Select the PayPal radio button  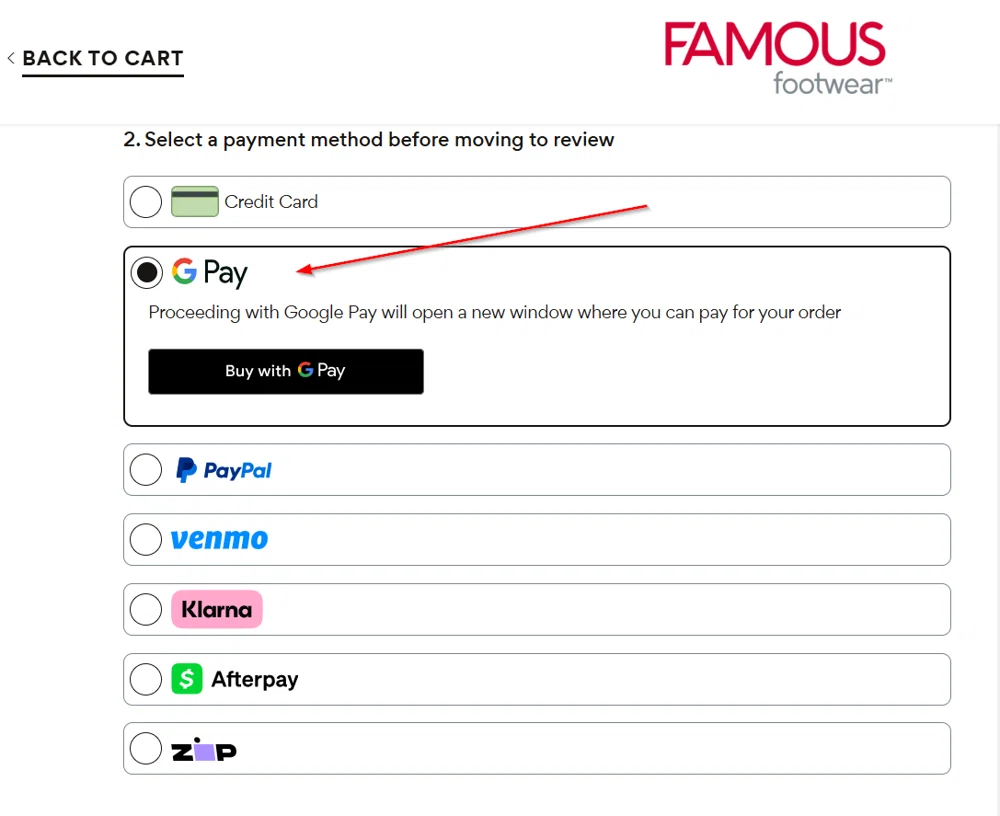tap(145, 469)
